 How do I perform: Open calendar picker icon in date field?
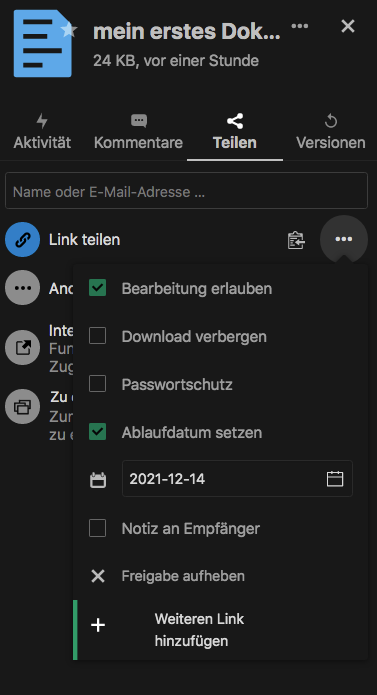(335, 479)
